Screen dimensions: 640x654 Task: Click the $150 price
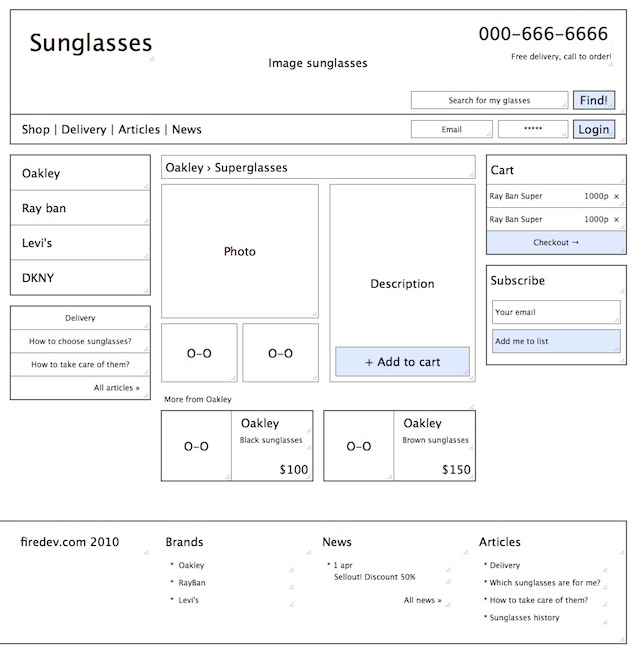[x=456, y=470]
